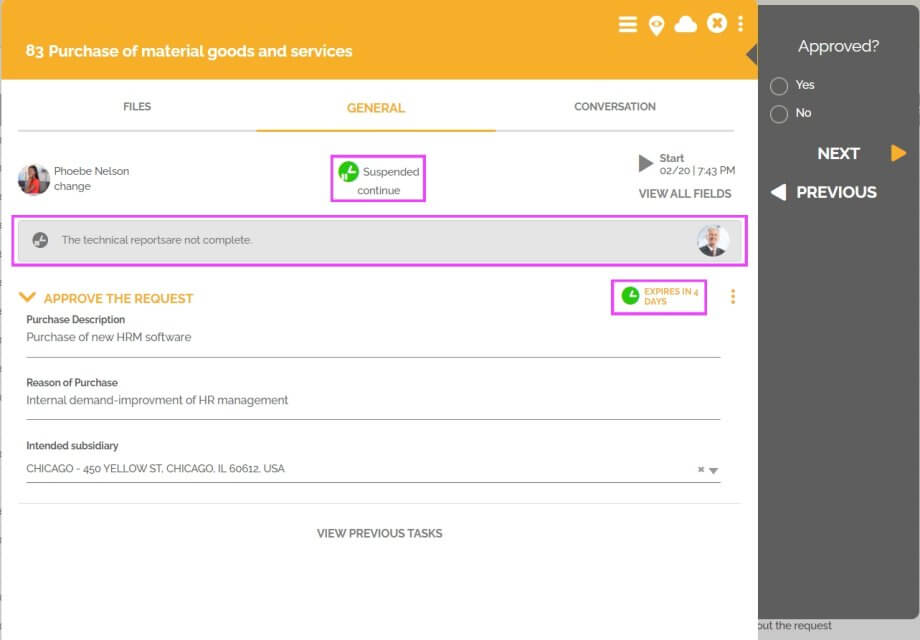Click the green Expires In 4 Days badge
Screen dimensions: 920x640
[x=660, y=295]
